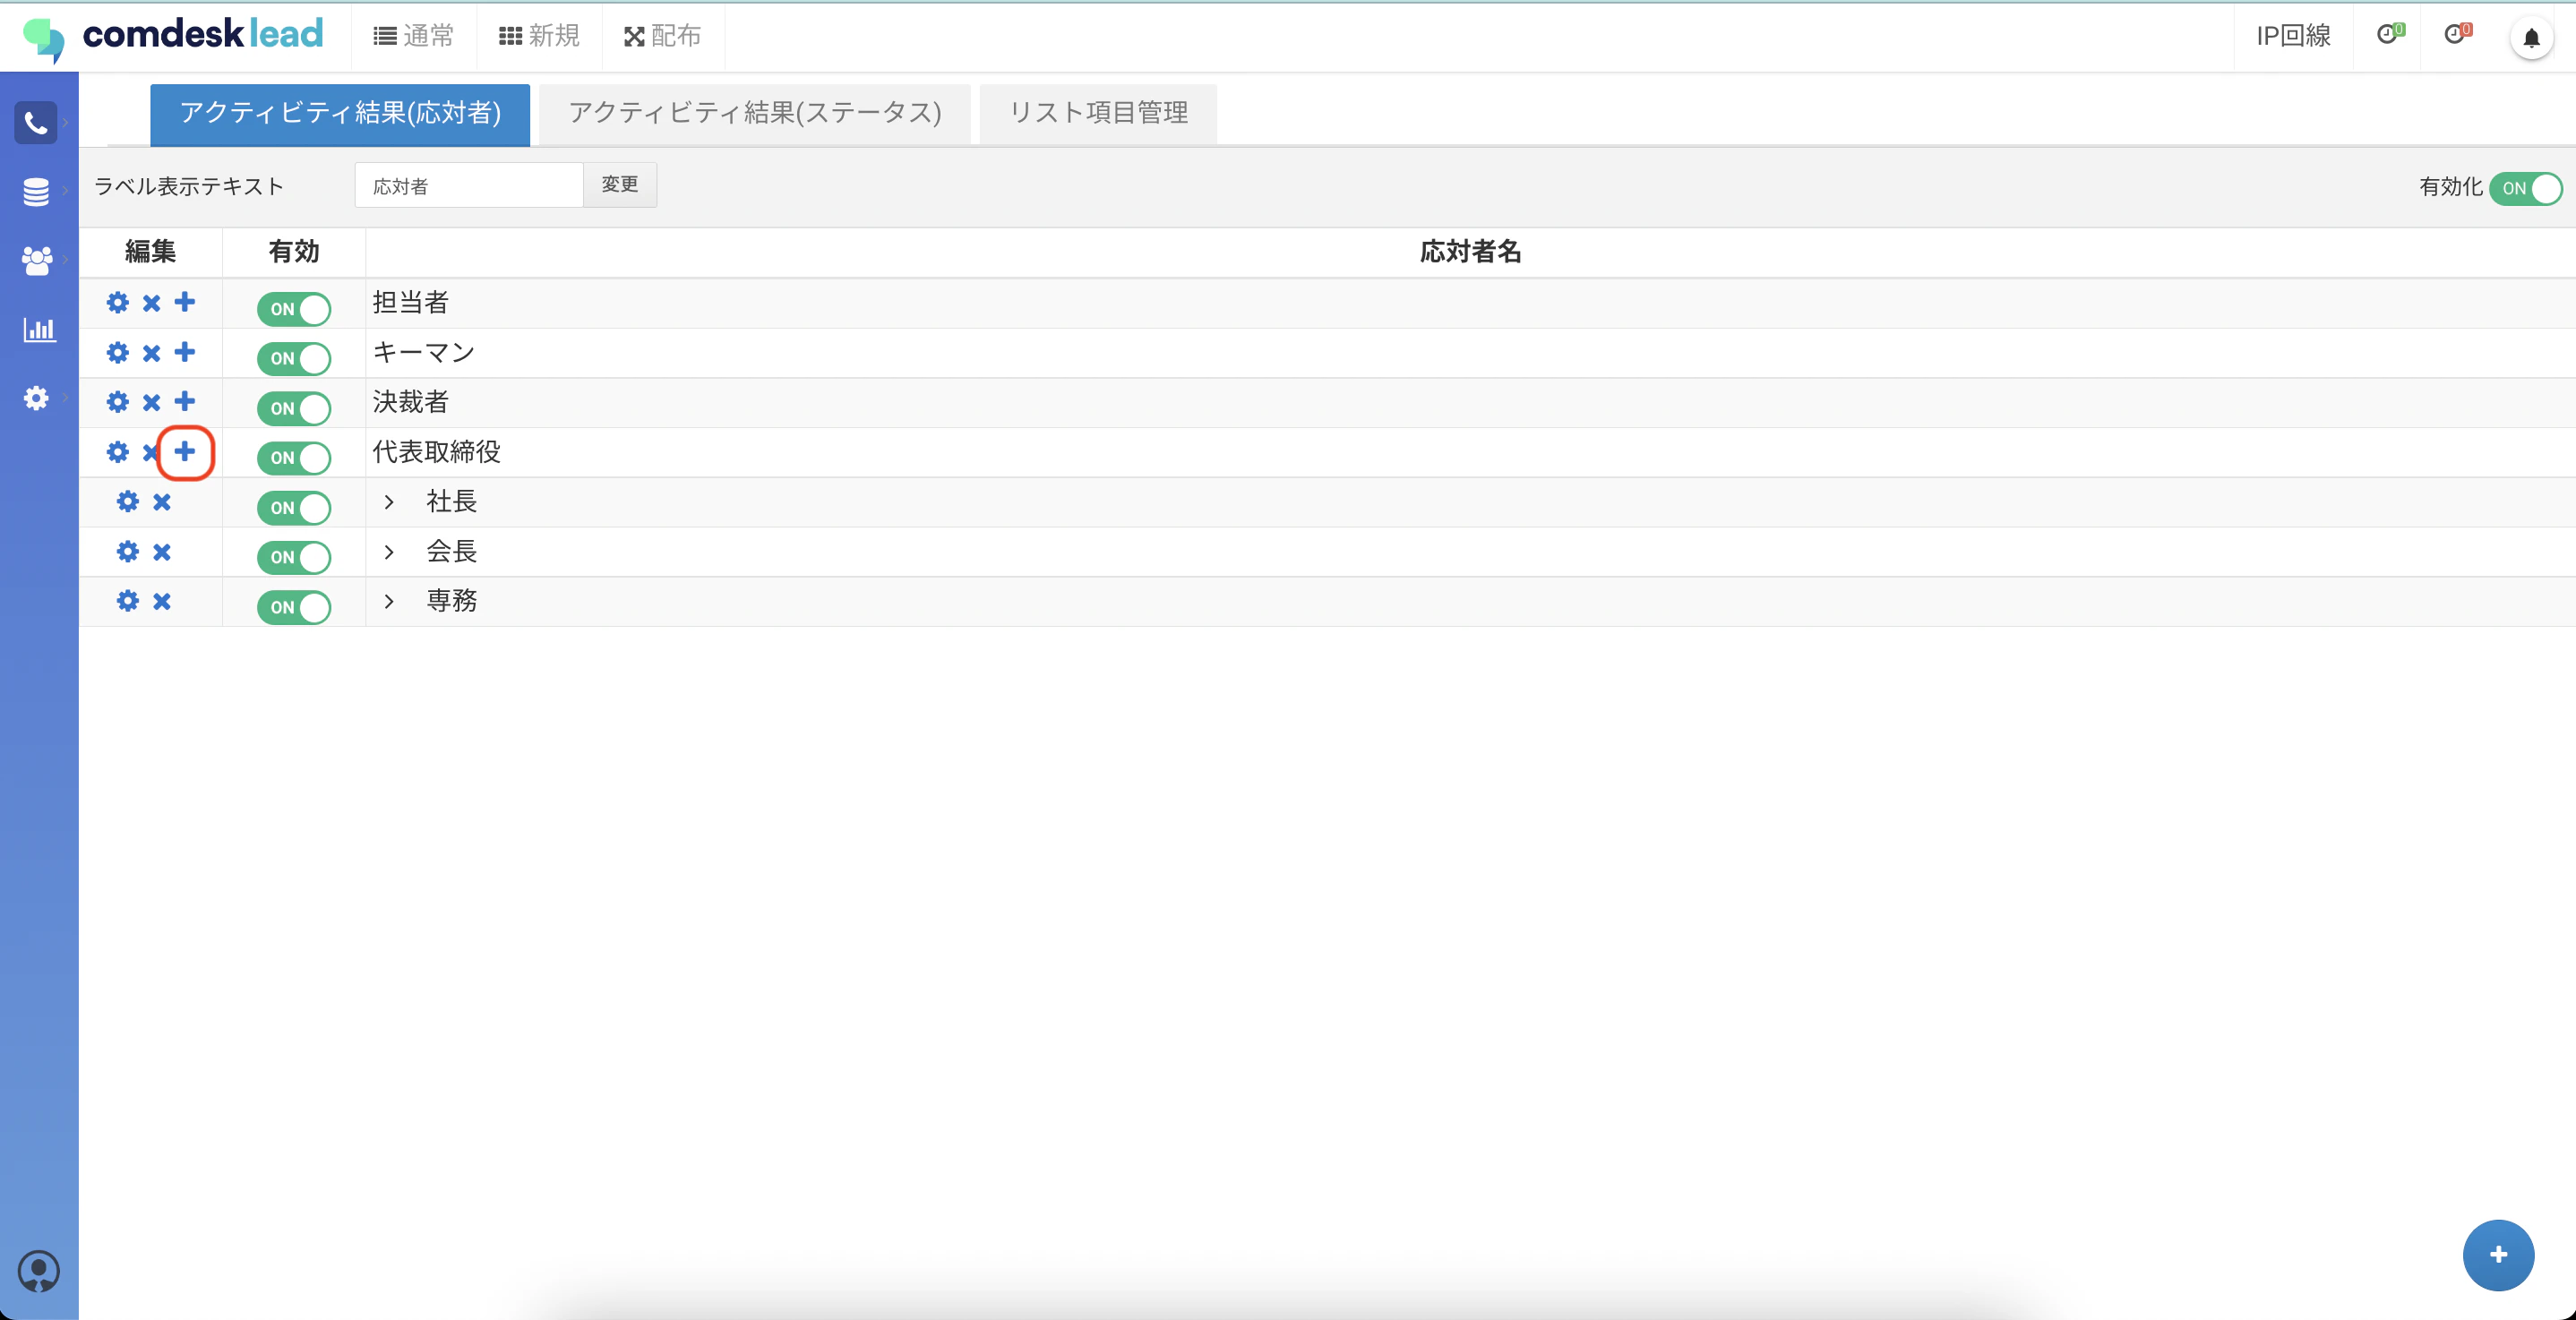Viewport: 2576px width, 1320px height.
Task: Open the users group section in sidebar
Action: 36,261
